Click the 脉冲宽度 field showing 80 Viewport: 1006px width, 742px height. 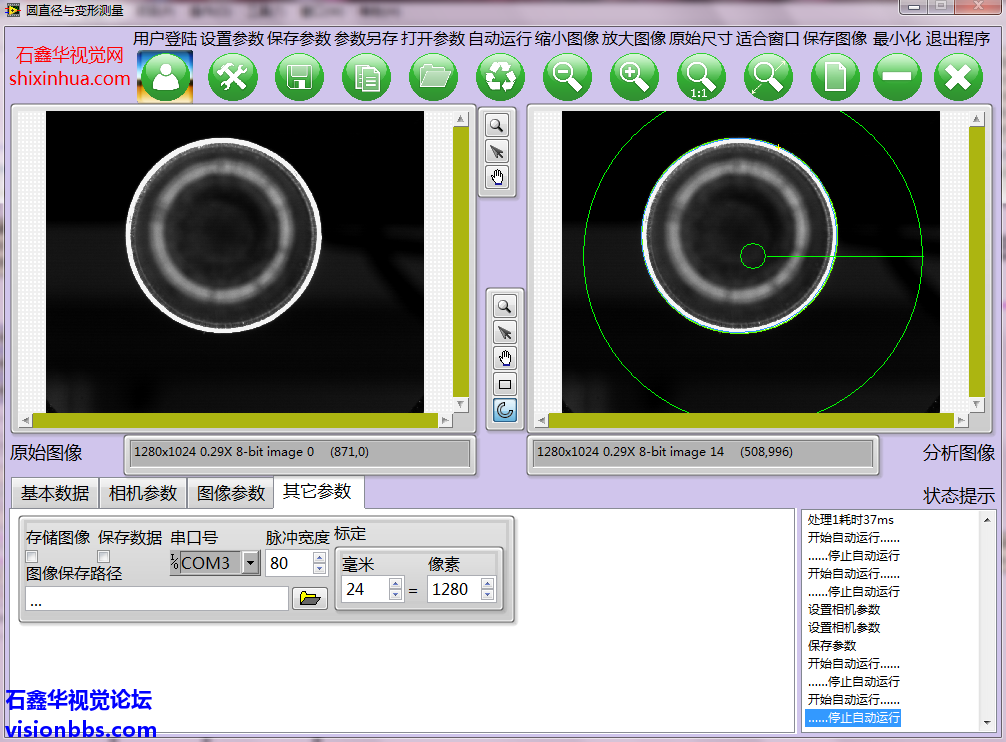(x=289, y=563)
